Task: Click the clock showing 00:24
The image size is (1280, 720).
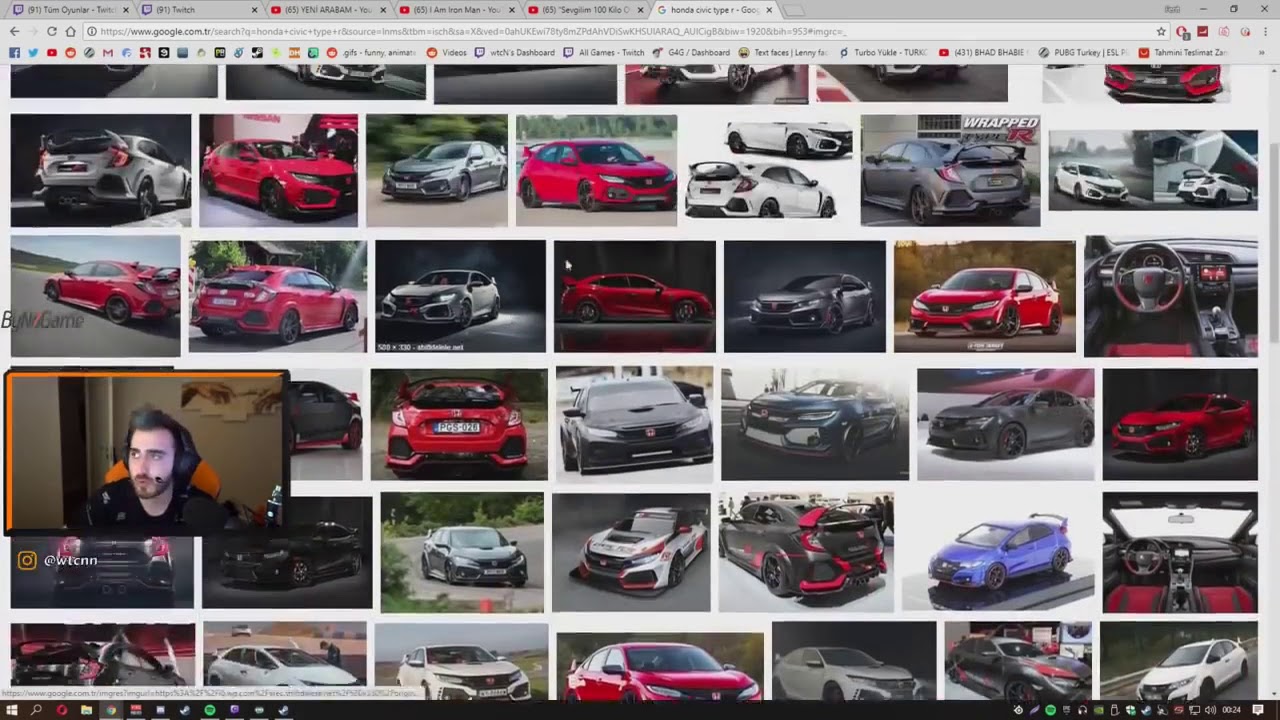Action: point(1232,710)
